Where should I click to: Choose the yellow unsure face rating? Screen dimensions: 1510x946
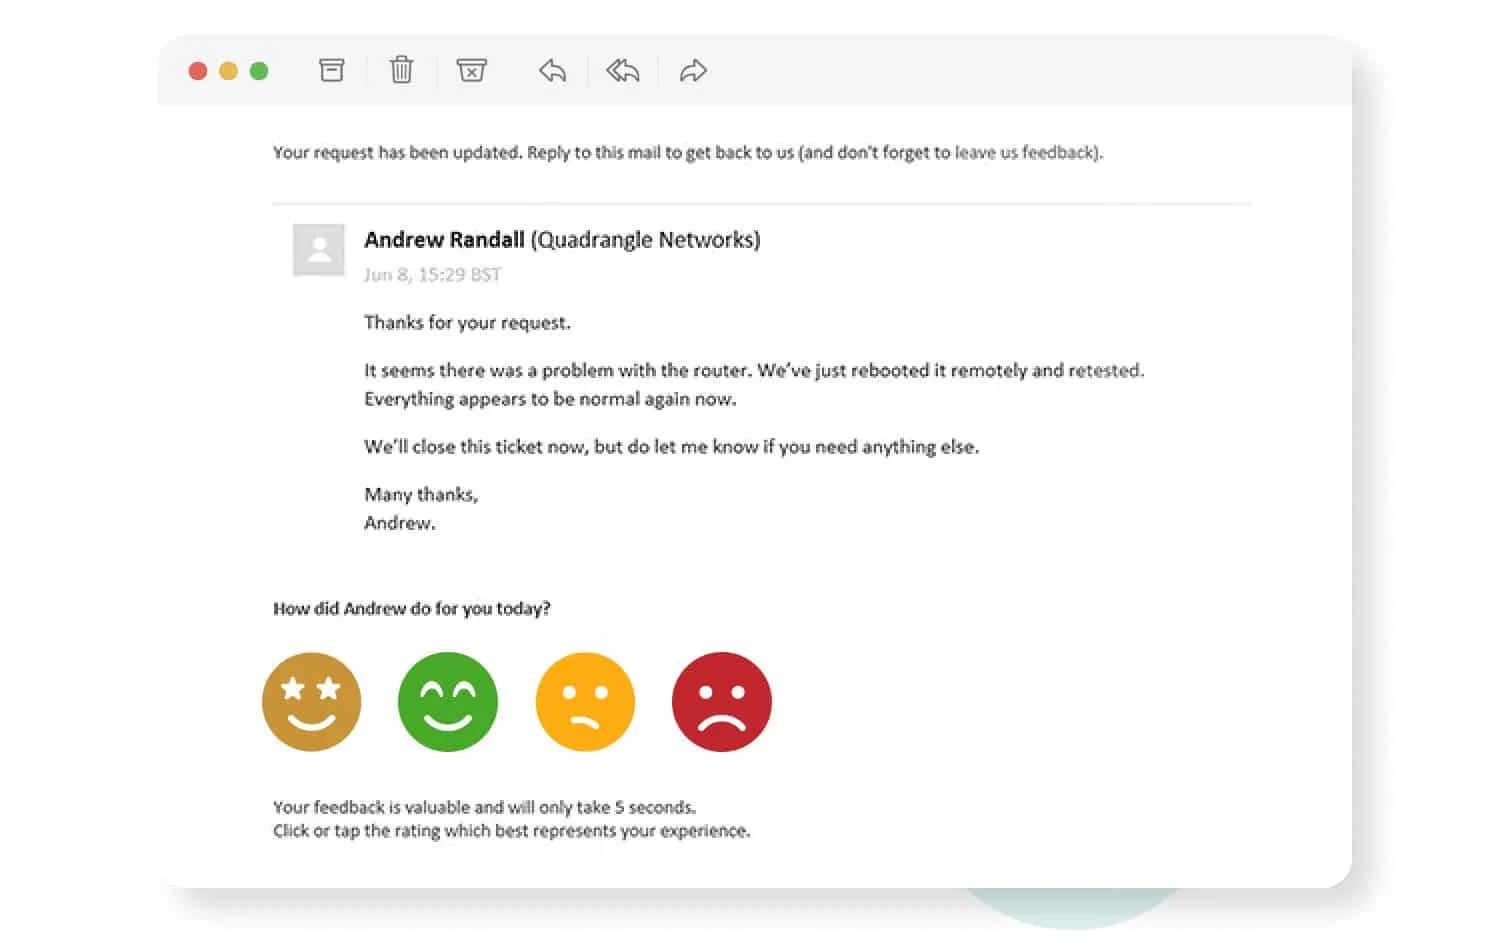(585, 702)
